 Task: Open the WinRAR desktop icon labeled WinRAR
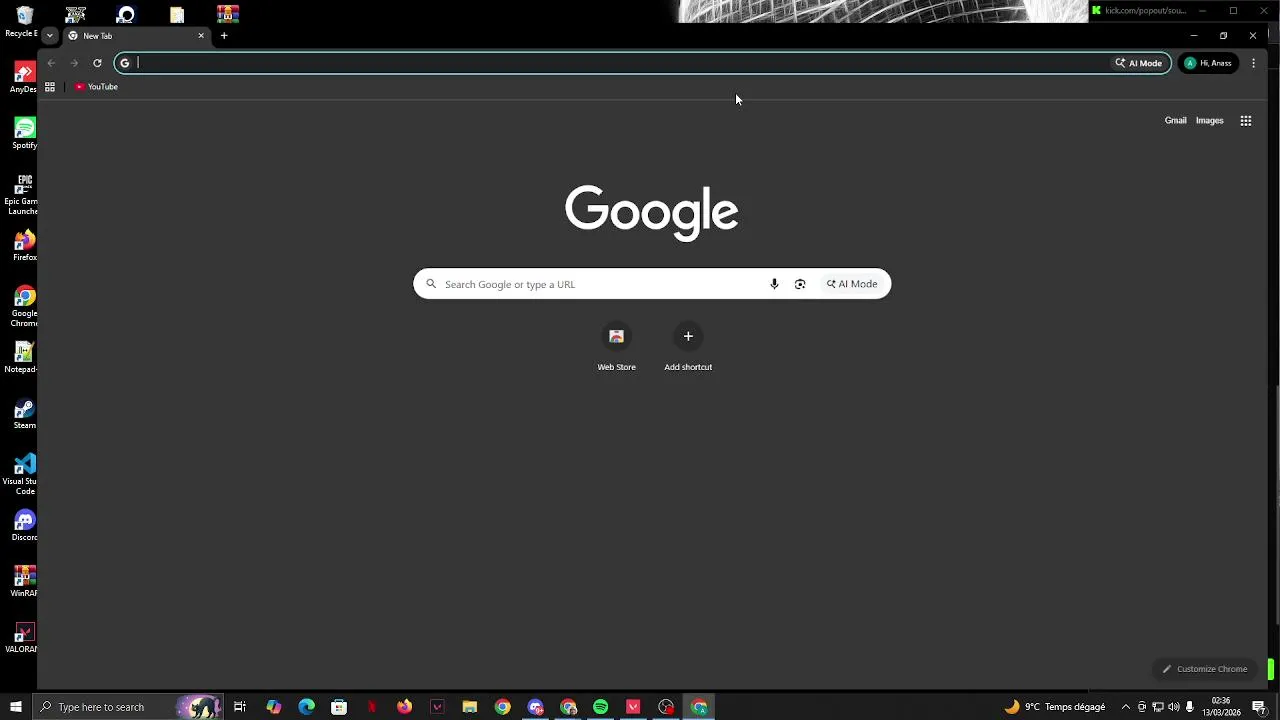pyautogui.click(x=24, y=581)
